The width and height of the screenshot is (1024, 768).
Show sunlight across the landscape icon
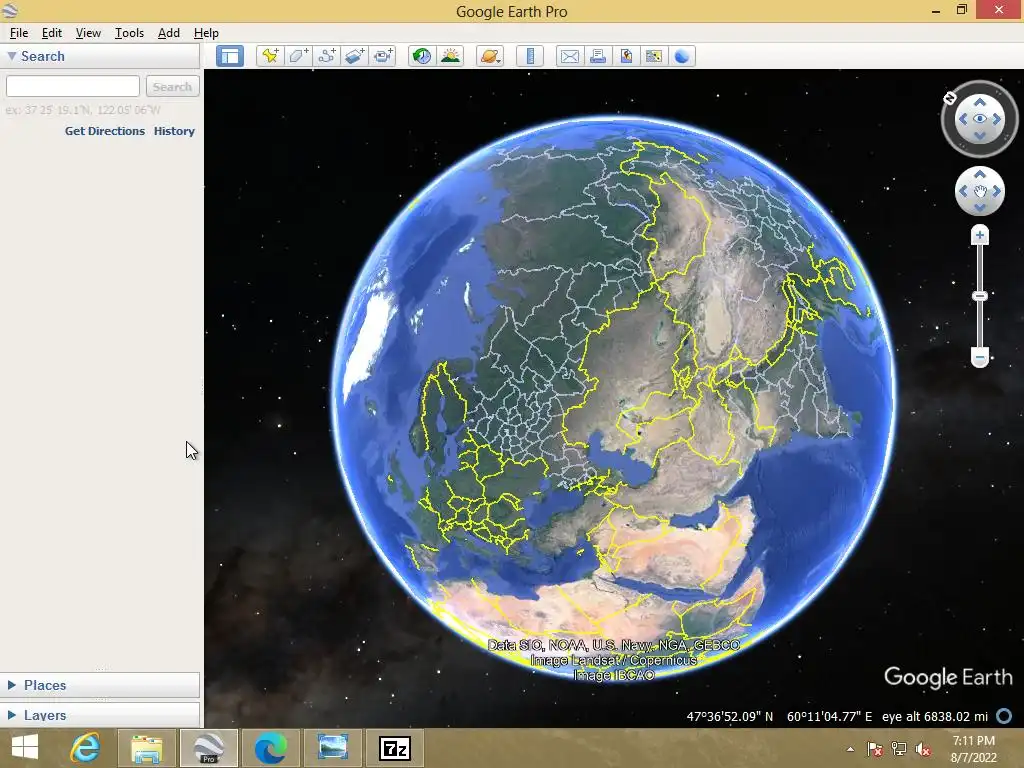click(x=451, y=56)
